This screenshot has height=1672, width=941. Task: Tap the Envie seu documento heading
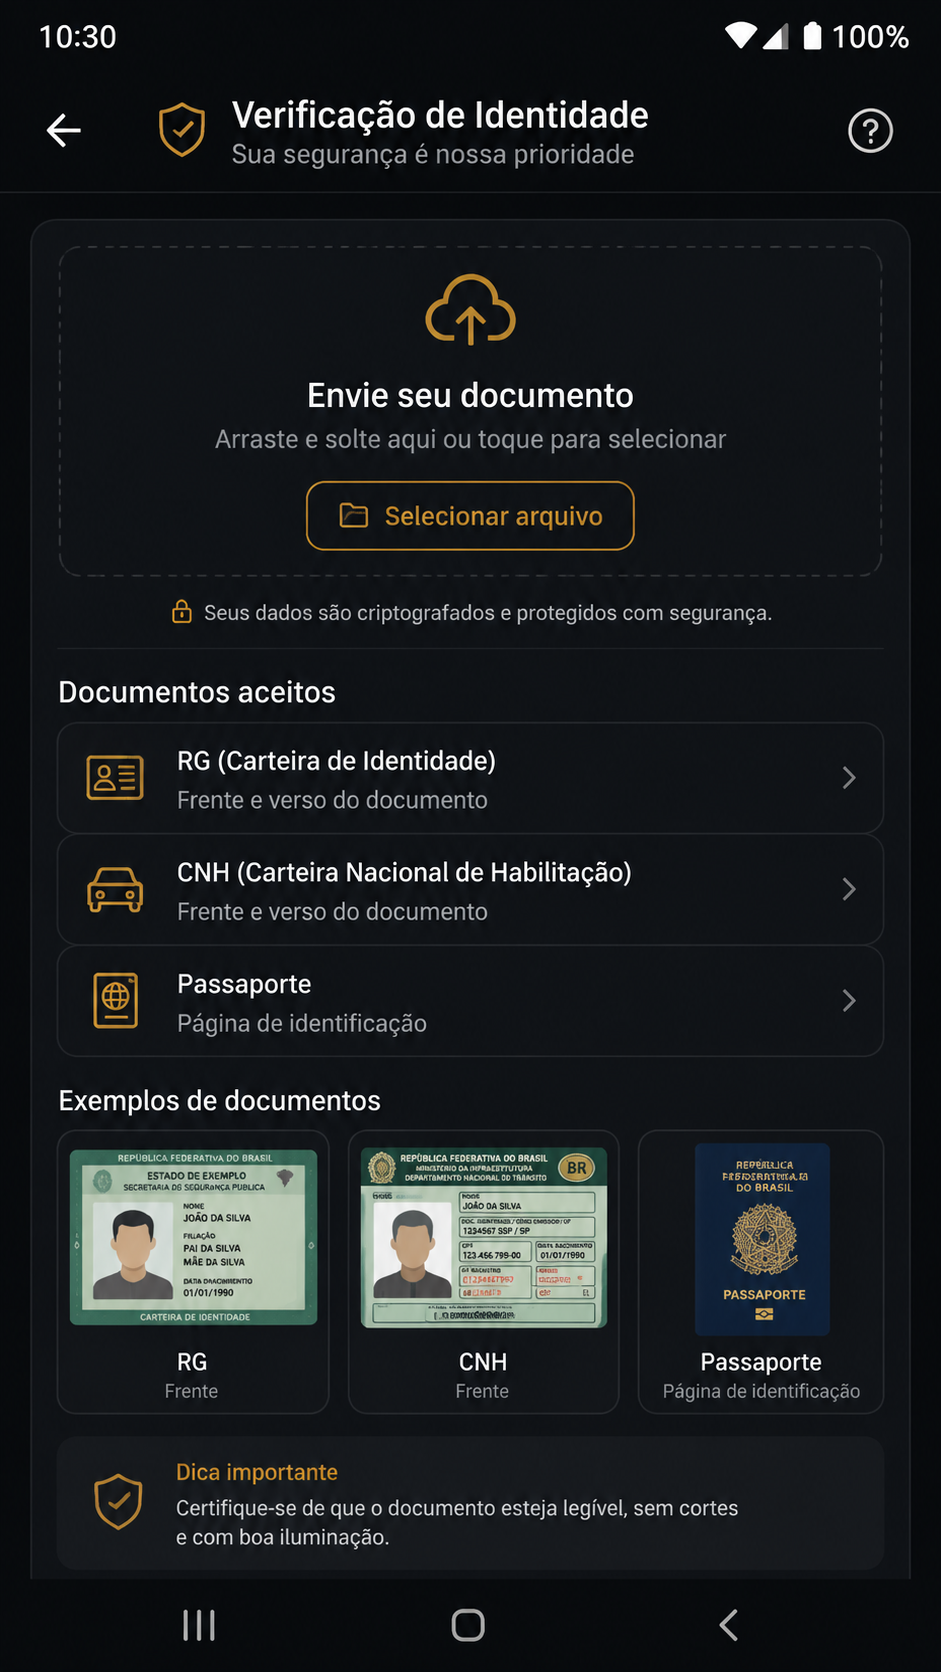click(470, 395)
